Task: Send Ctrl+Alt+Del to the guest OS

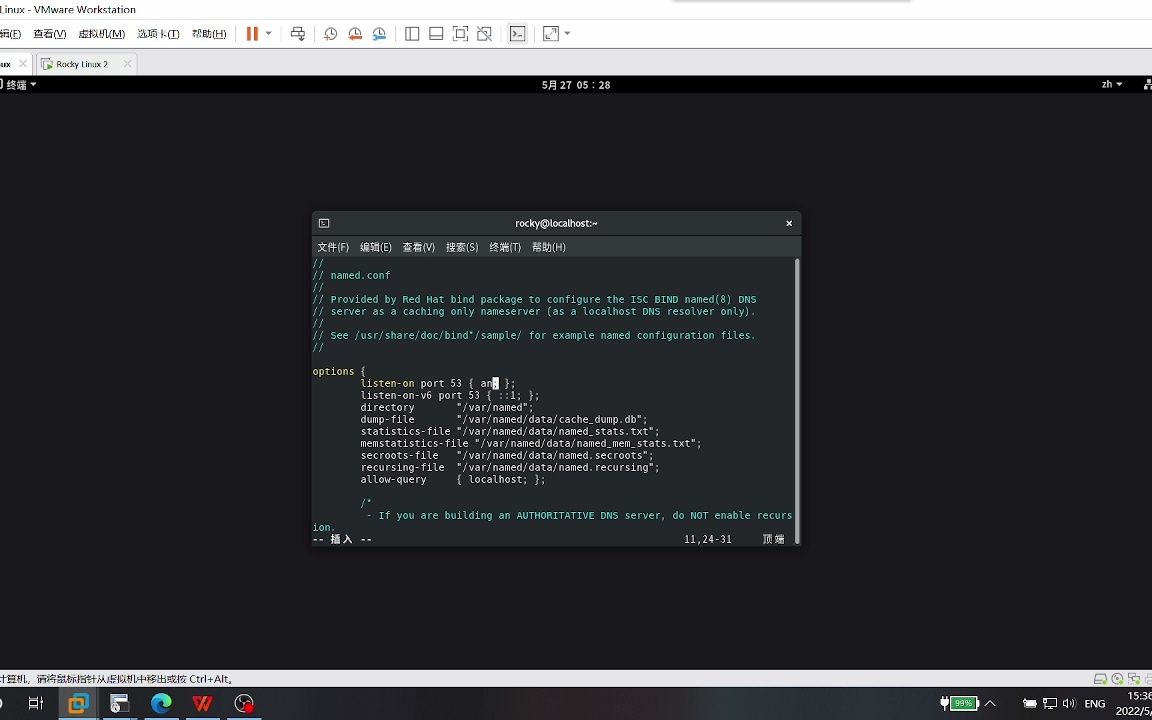Action: click(x=298, y=33)
